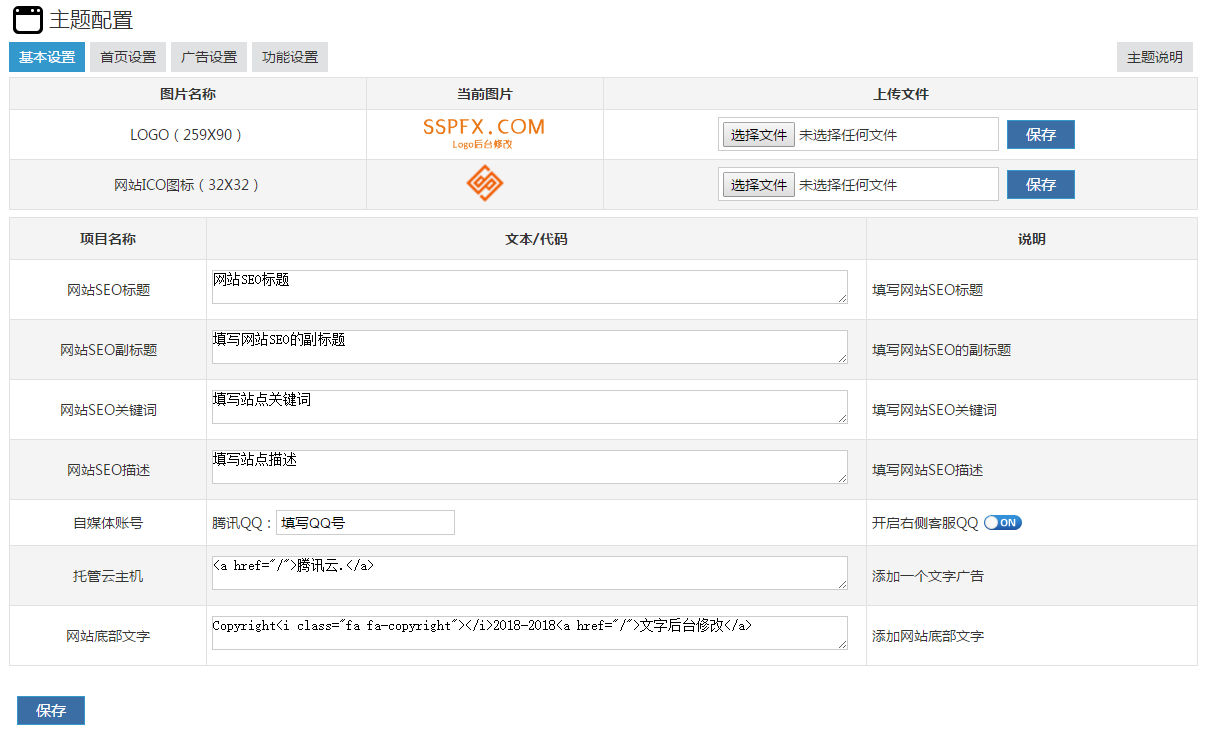The height and width of the screenshot is (731, 1207).
Task: Select the 网站SEO关键词 text area
Action: tap(529, 407)
